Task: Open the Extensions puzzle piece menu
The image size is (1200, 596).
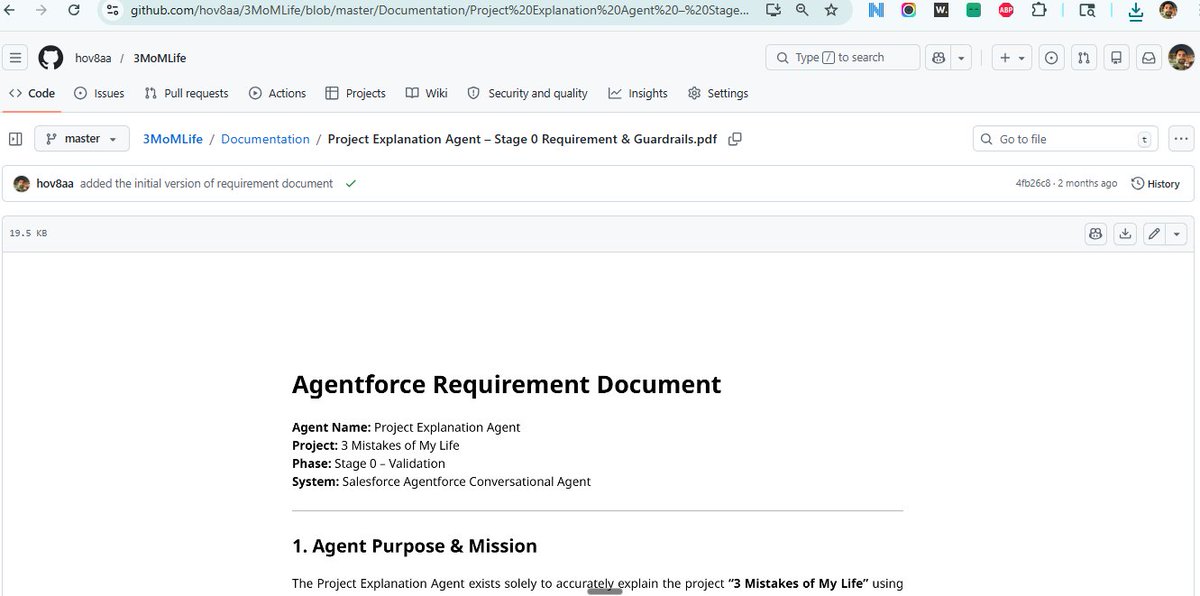Action: [x=1038, y=10]
